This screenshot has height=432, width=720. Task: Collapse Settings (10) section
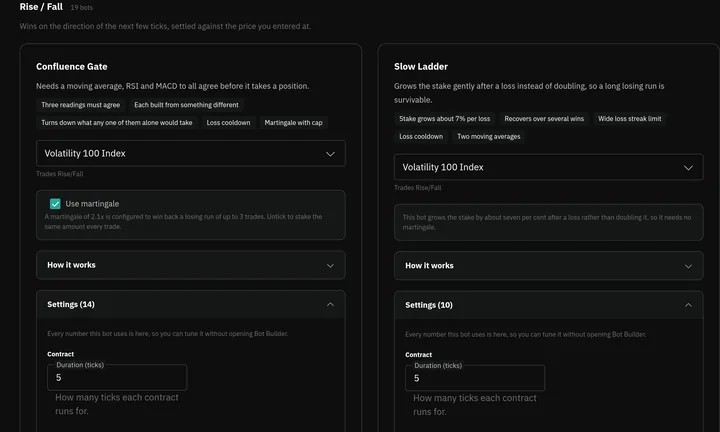point(548,305)
